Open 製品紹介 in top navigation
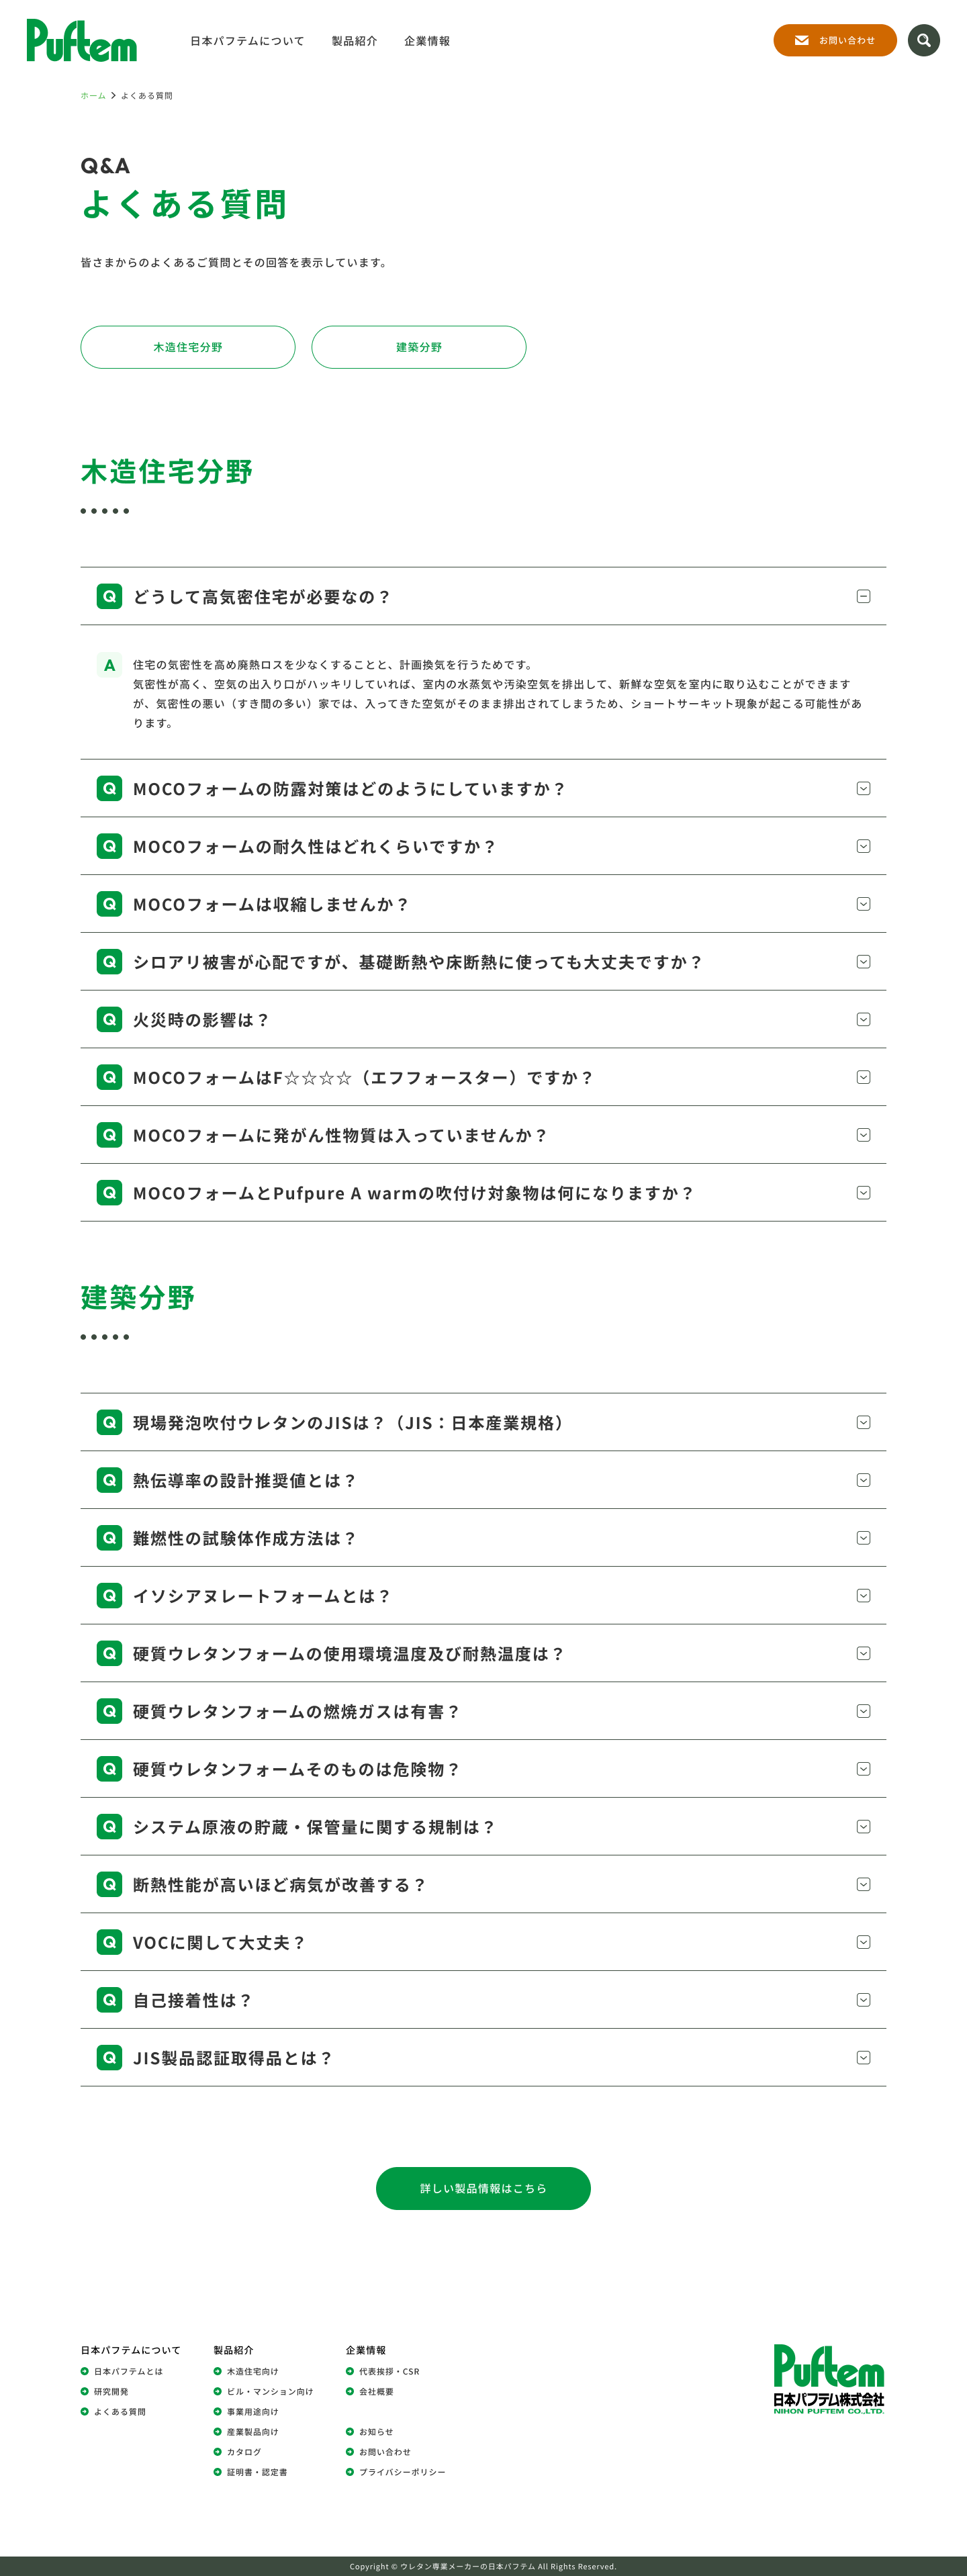Viewport: 967px width, 2576px height. [354, 41]
